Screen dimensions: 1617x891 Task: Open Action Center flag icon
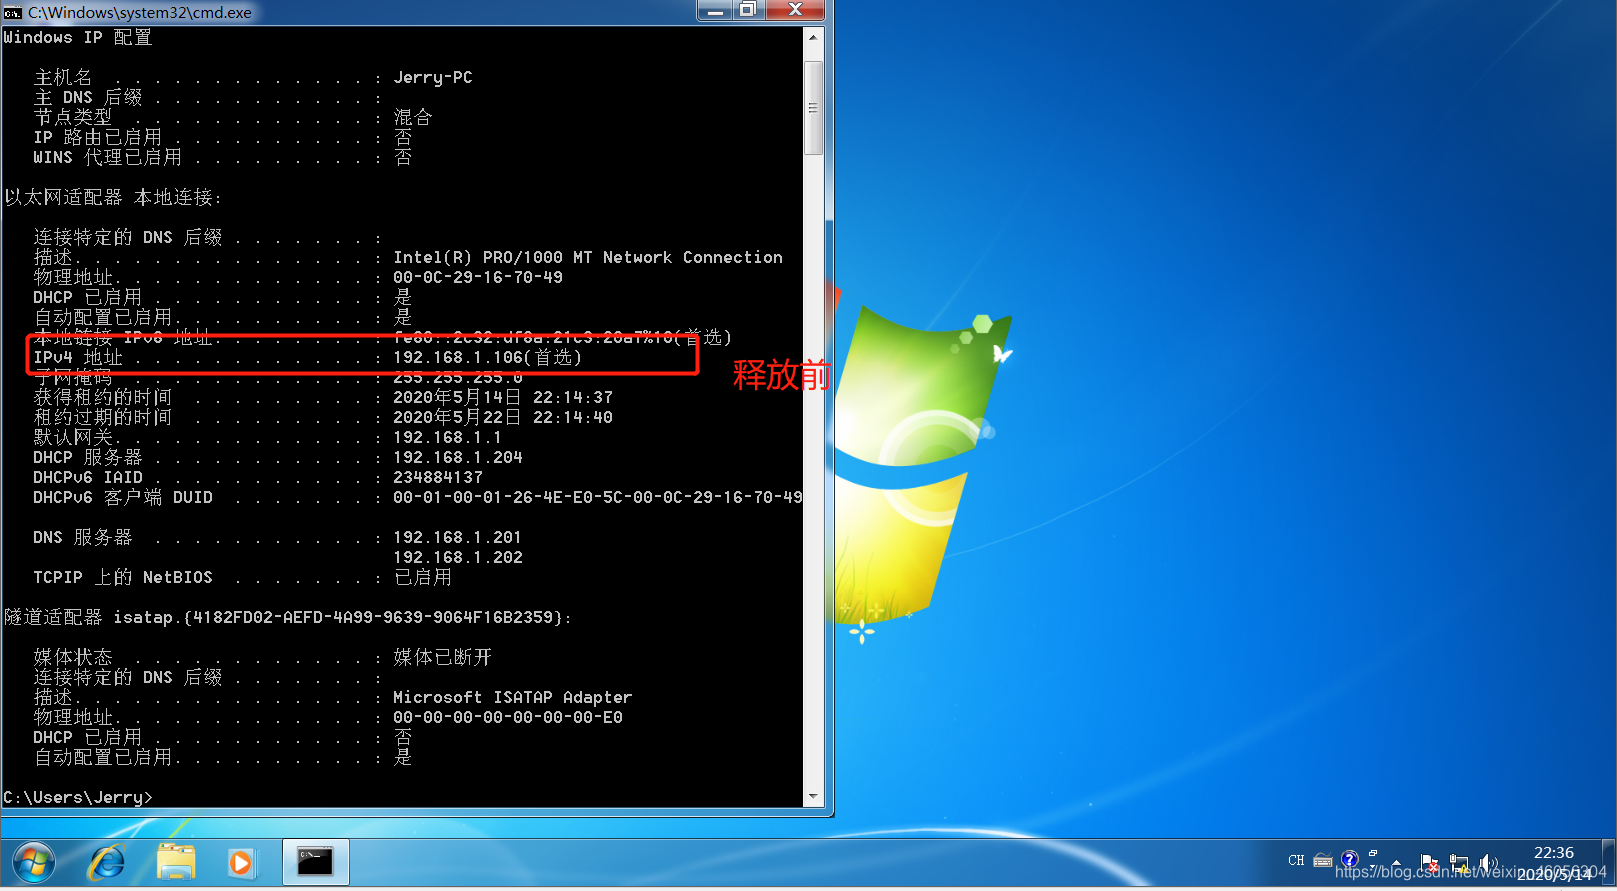point(1429,863)
